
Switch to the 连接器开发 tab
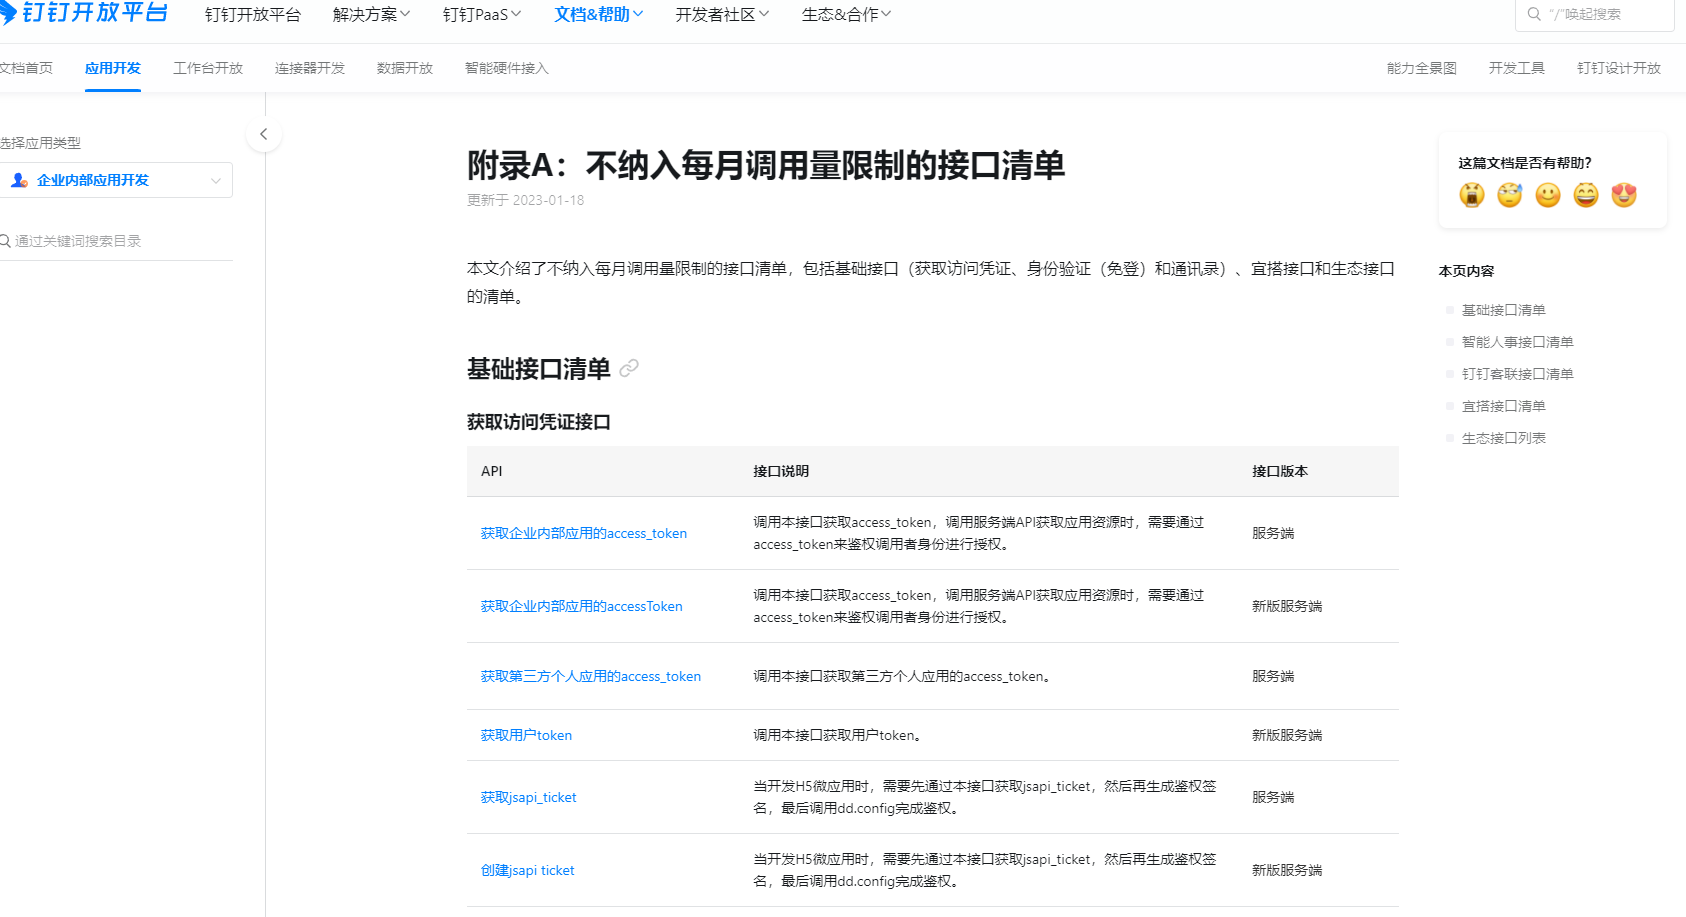310,68
